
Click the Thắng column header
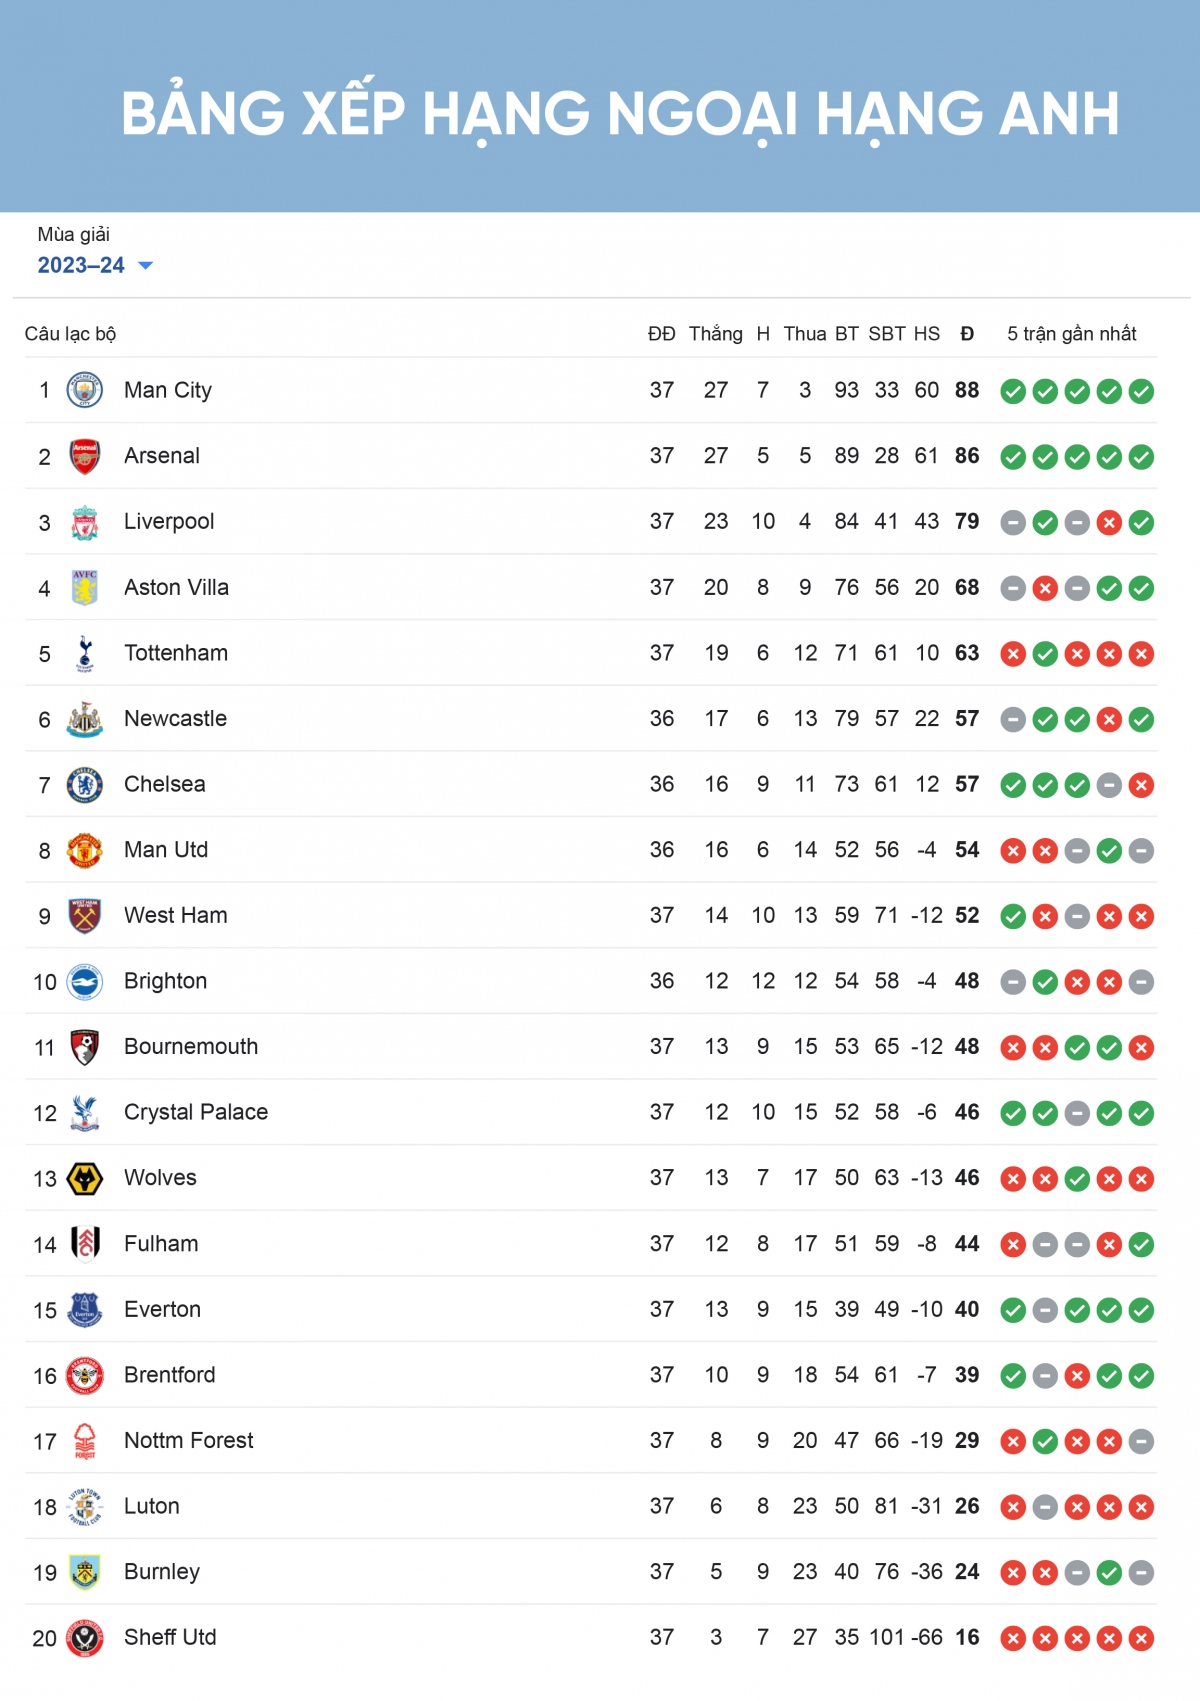point(716,334)
